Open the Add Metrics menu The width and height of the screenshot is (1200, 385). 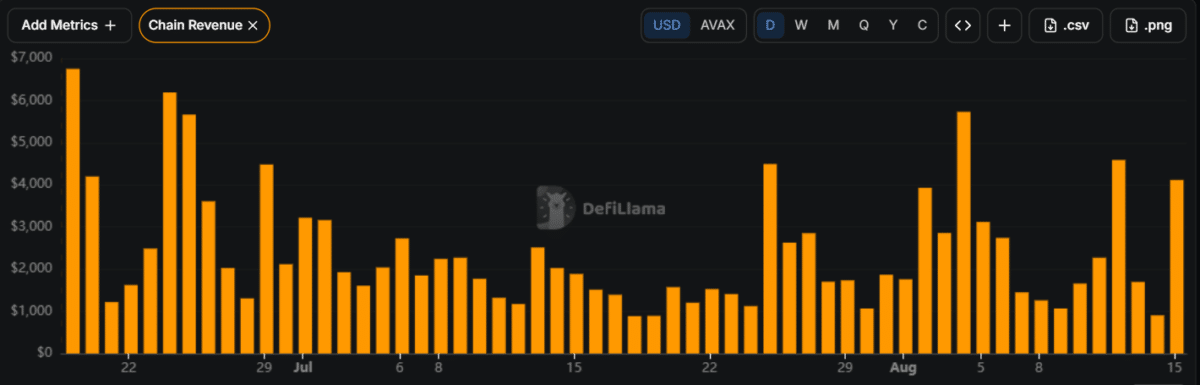[69, 25]
